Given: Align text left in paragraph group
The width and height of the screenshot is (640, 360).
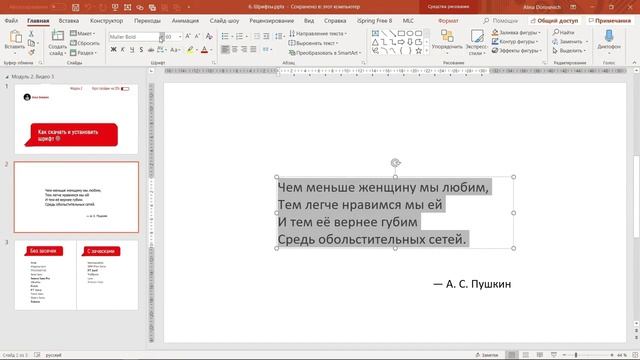Looking at the screenshot, I should pyautogui.click(x=225, y=49).
